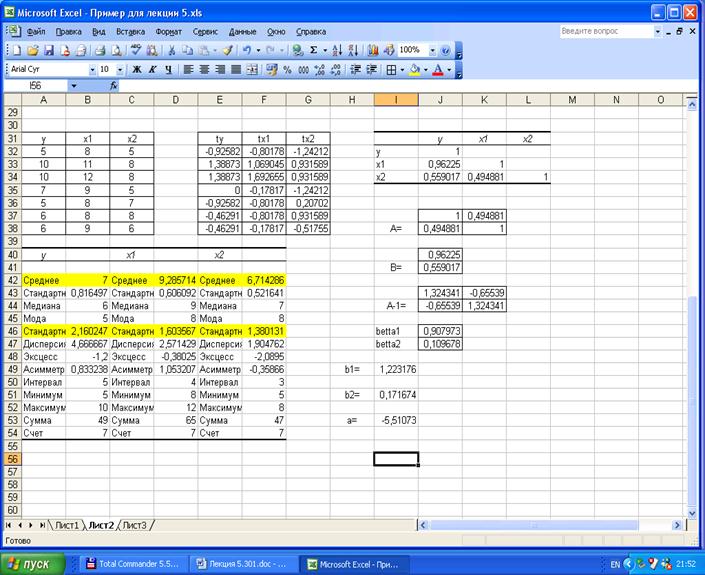Increase indent in the formatting toolbar
Screen dimensions: 705x575
pyautogui.click(x=371, y=70)
